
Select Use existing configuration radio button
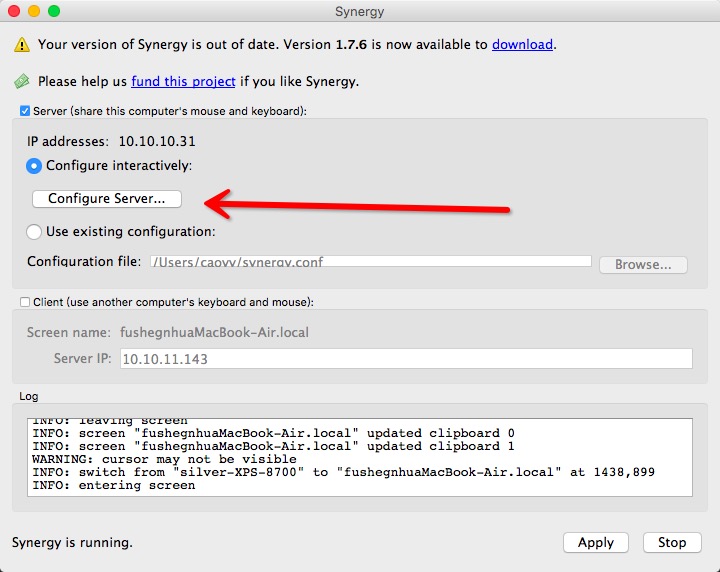tap(34, 231)
